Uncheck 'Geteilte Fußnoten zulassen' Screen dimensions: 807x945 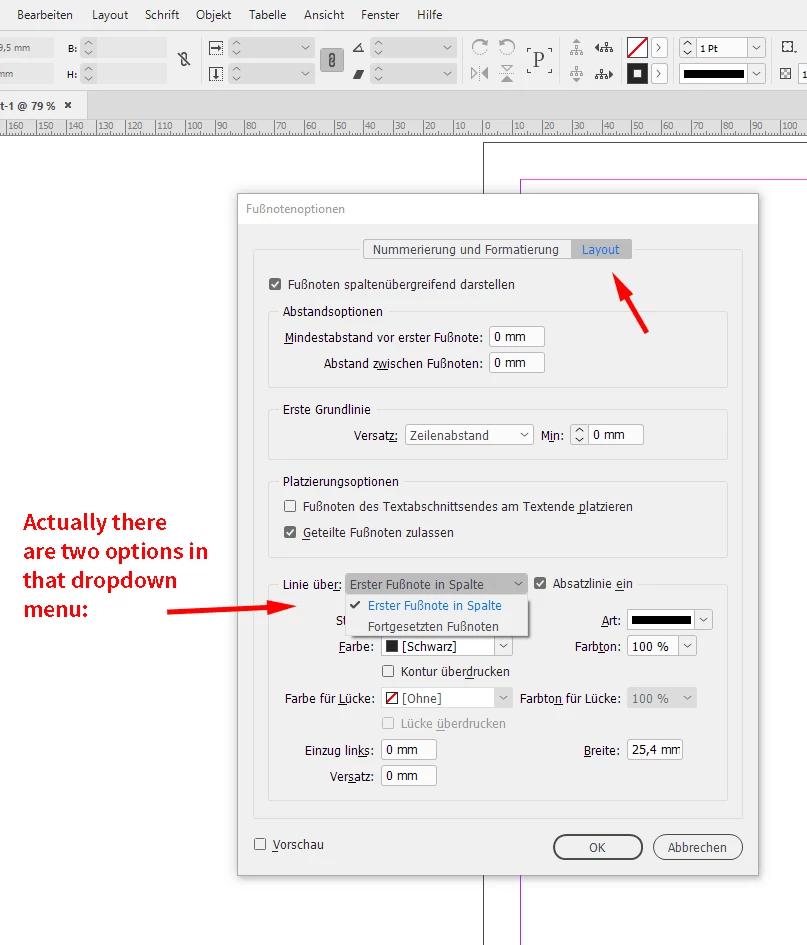(290, 532)
